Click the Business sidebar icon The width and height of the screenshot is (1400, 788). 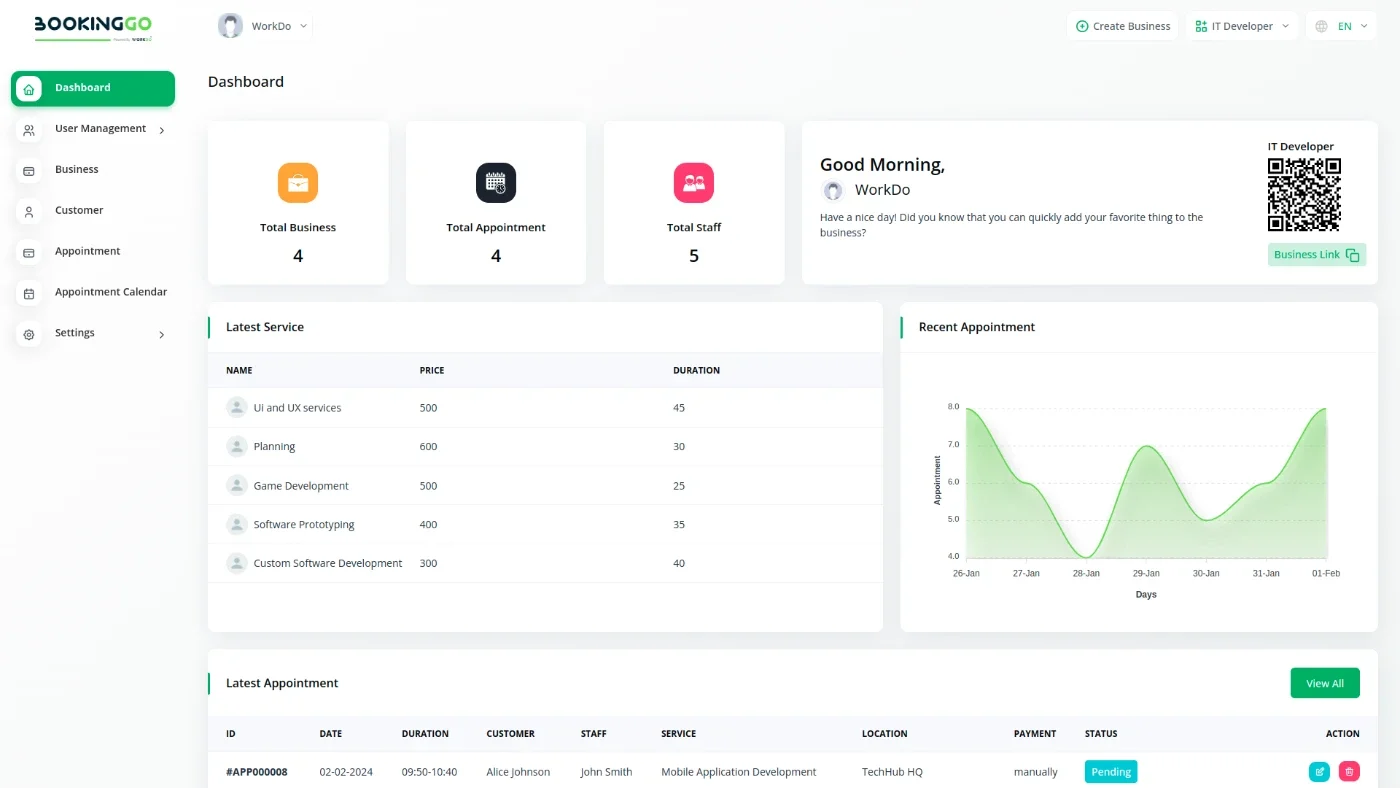pyautogui.click(x=29, y=171)
